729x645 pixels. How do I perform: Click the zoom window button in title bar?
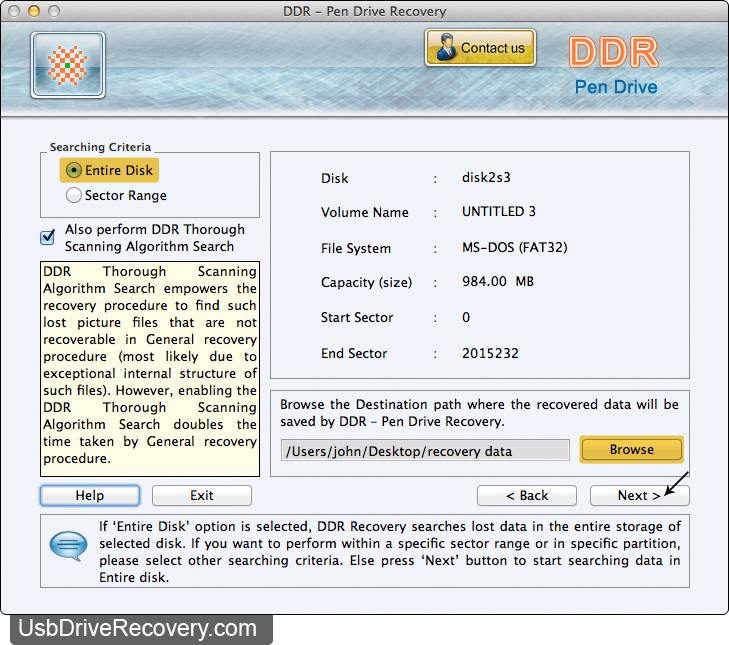(x=54, y=11)
